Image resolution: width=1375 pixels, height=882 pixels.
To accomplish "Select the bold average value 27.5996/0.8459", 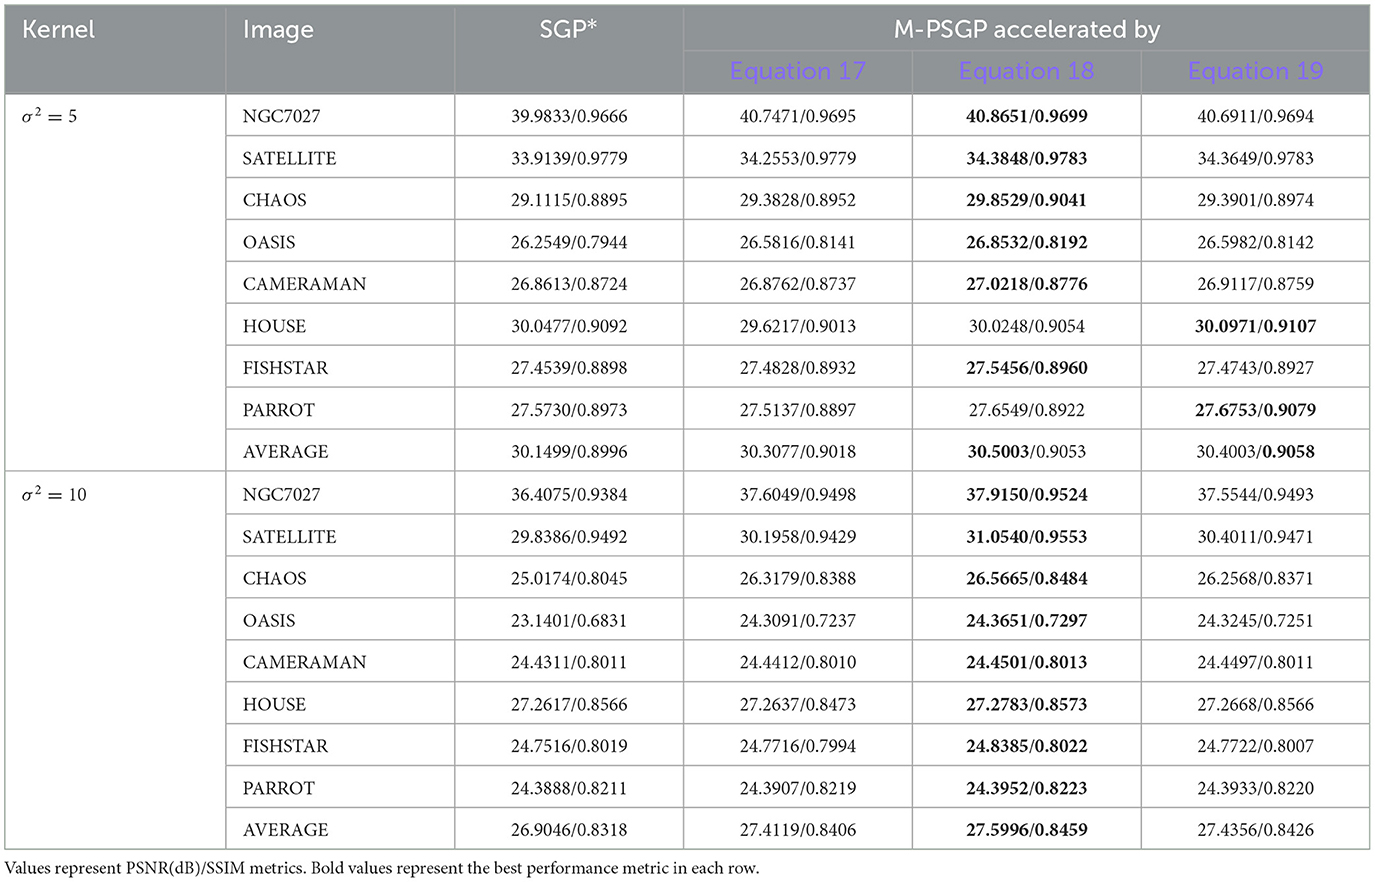I will (x=1026, y=830).
